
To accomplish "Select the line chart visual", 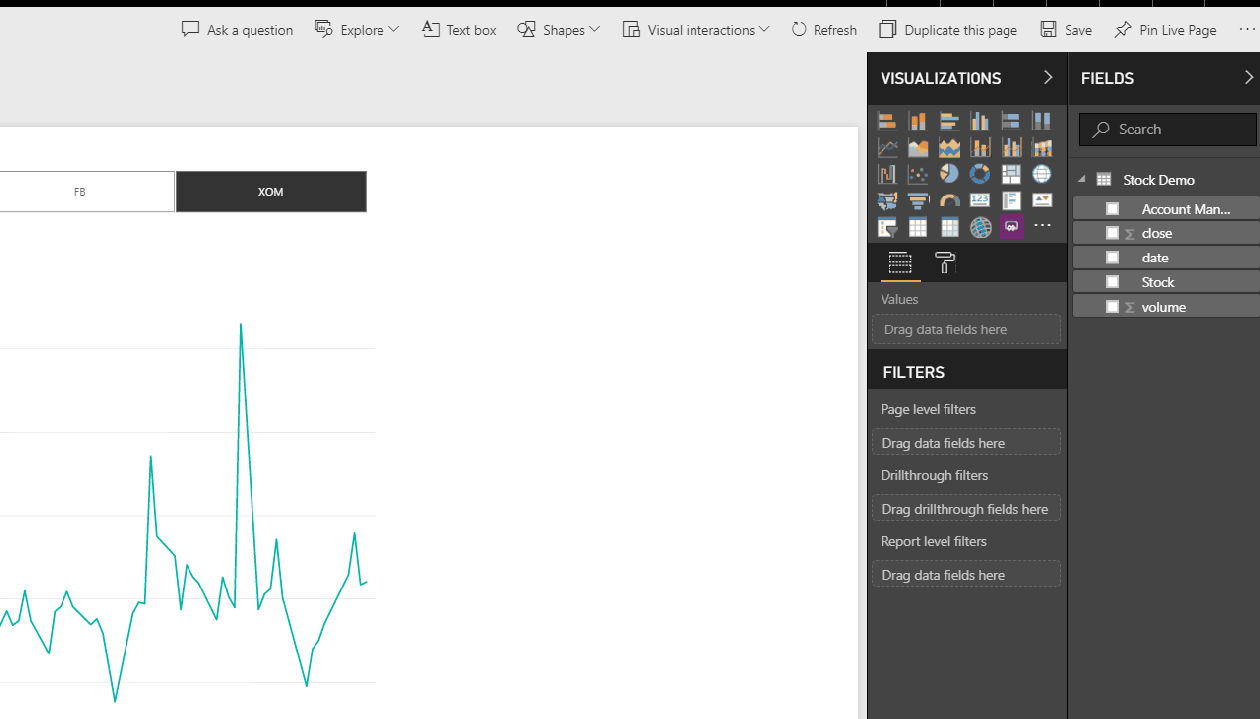I will coord(887,148).
